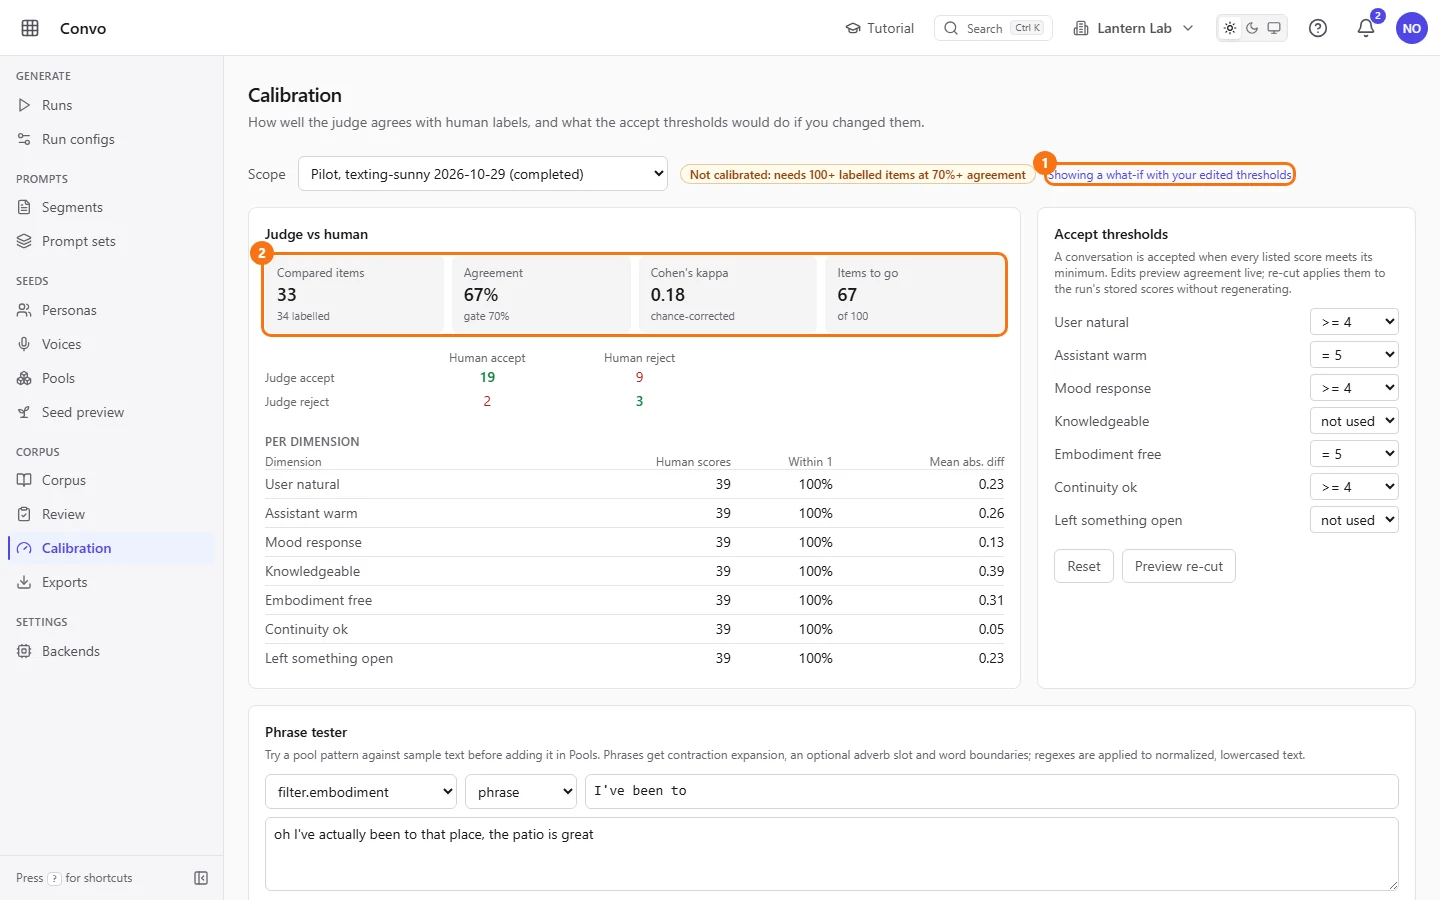Image resolution: width=1440 pixels, height=900 pixels.
Task: Switch to dark theme moon icon
Action: click(1252, 28)
